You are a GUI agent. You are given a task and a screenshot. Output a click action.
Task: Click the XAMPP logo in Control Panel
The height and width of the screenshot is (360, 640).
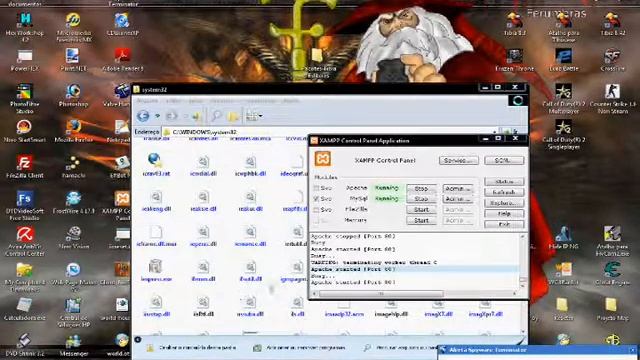(322, 159)
